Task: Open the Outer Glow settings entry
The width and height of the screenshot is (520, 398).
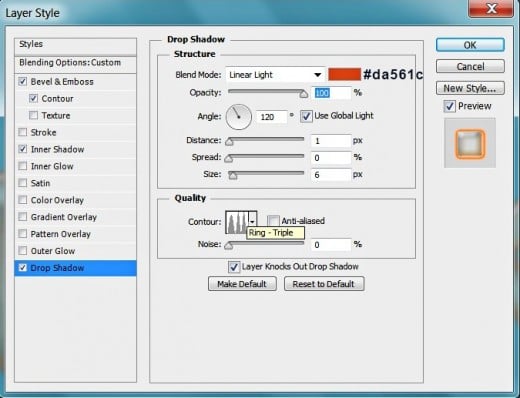Action: point(53,251)
